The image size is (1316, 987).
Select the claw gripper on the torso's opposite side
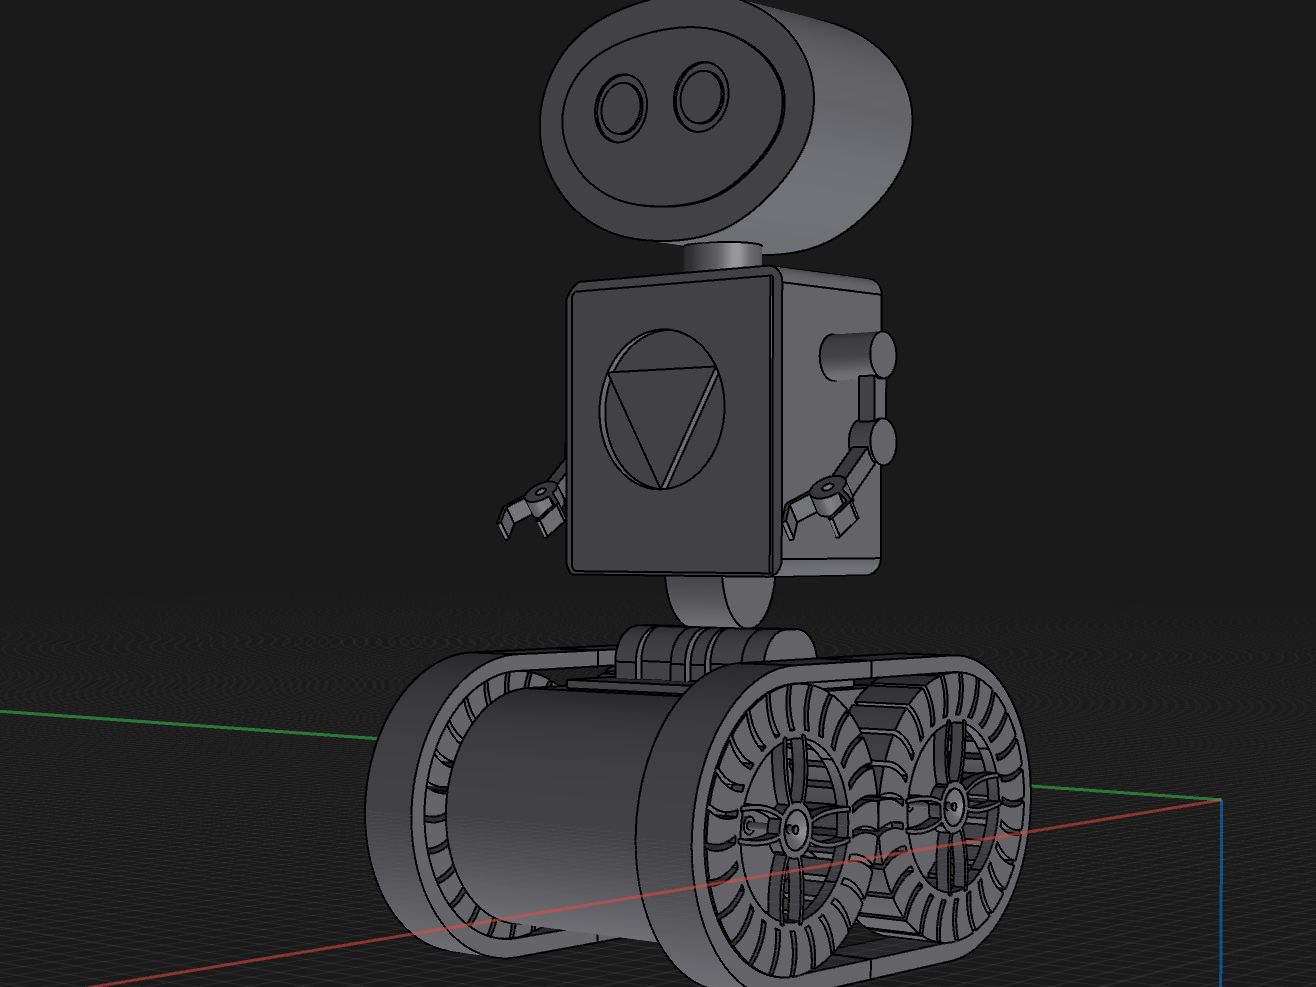click(x=531, y=508)
